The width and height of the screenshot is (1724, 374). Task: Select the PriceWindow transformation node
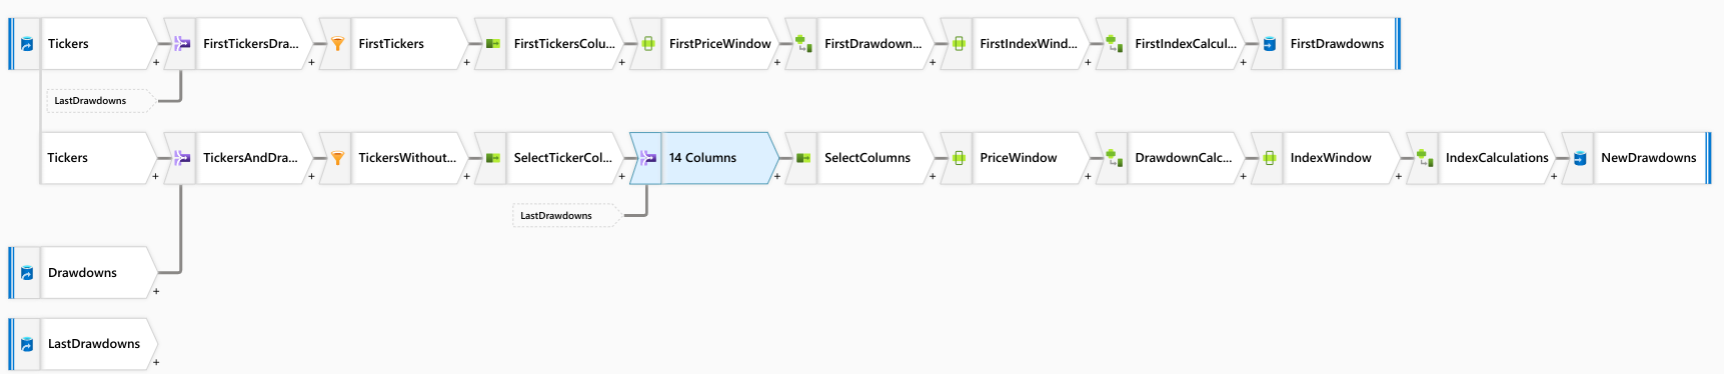click(1018, 158)
